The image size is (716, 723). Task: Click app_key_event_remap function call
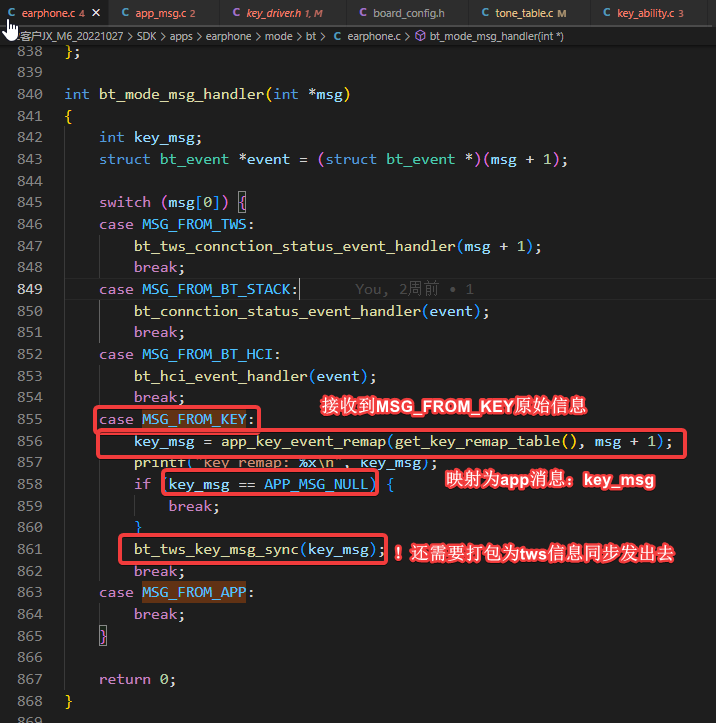pyautogui.click(x=303, y=441)
